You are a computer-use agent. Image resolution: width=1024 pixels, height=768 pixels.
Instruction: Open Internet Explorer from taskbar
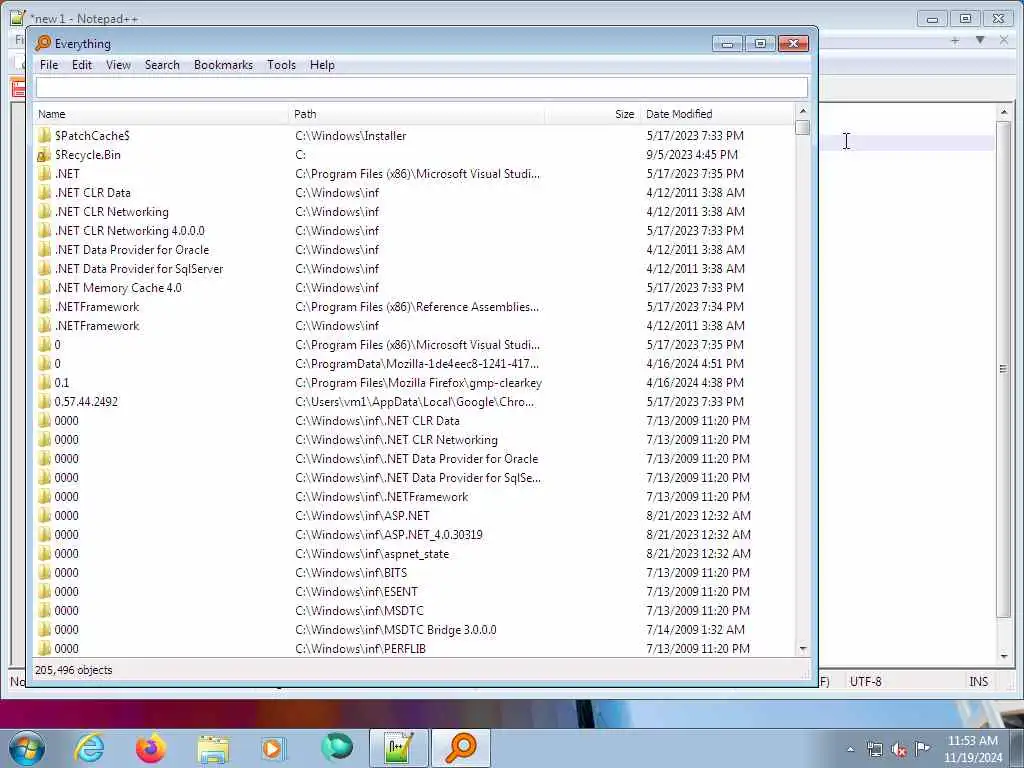click(89, 748)
